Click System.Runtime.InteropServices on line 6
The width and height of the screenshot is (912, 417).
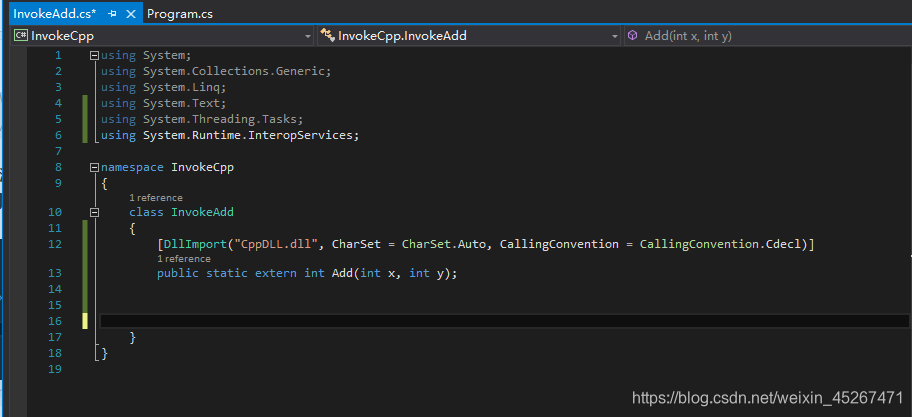click(x=248, y=136)
